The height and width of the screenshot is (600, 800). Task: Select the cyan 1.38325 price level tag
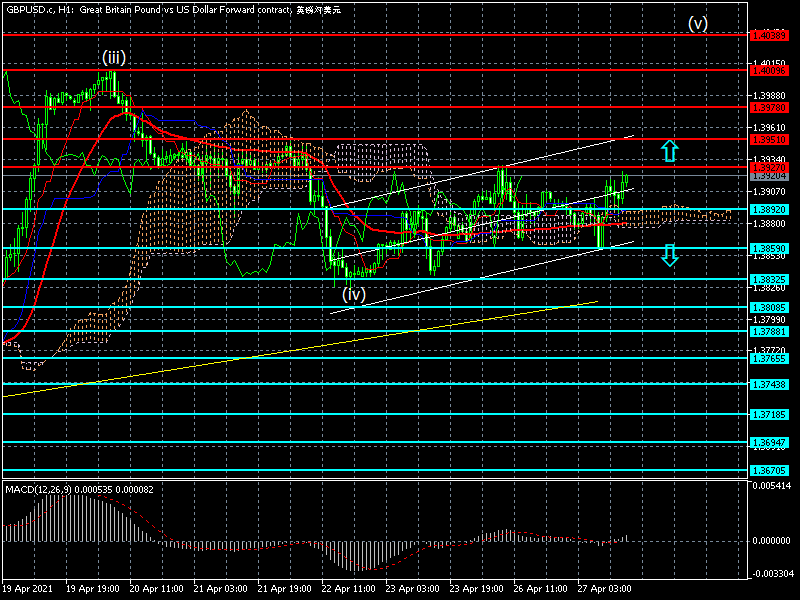point(769,279)
